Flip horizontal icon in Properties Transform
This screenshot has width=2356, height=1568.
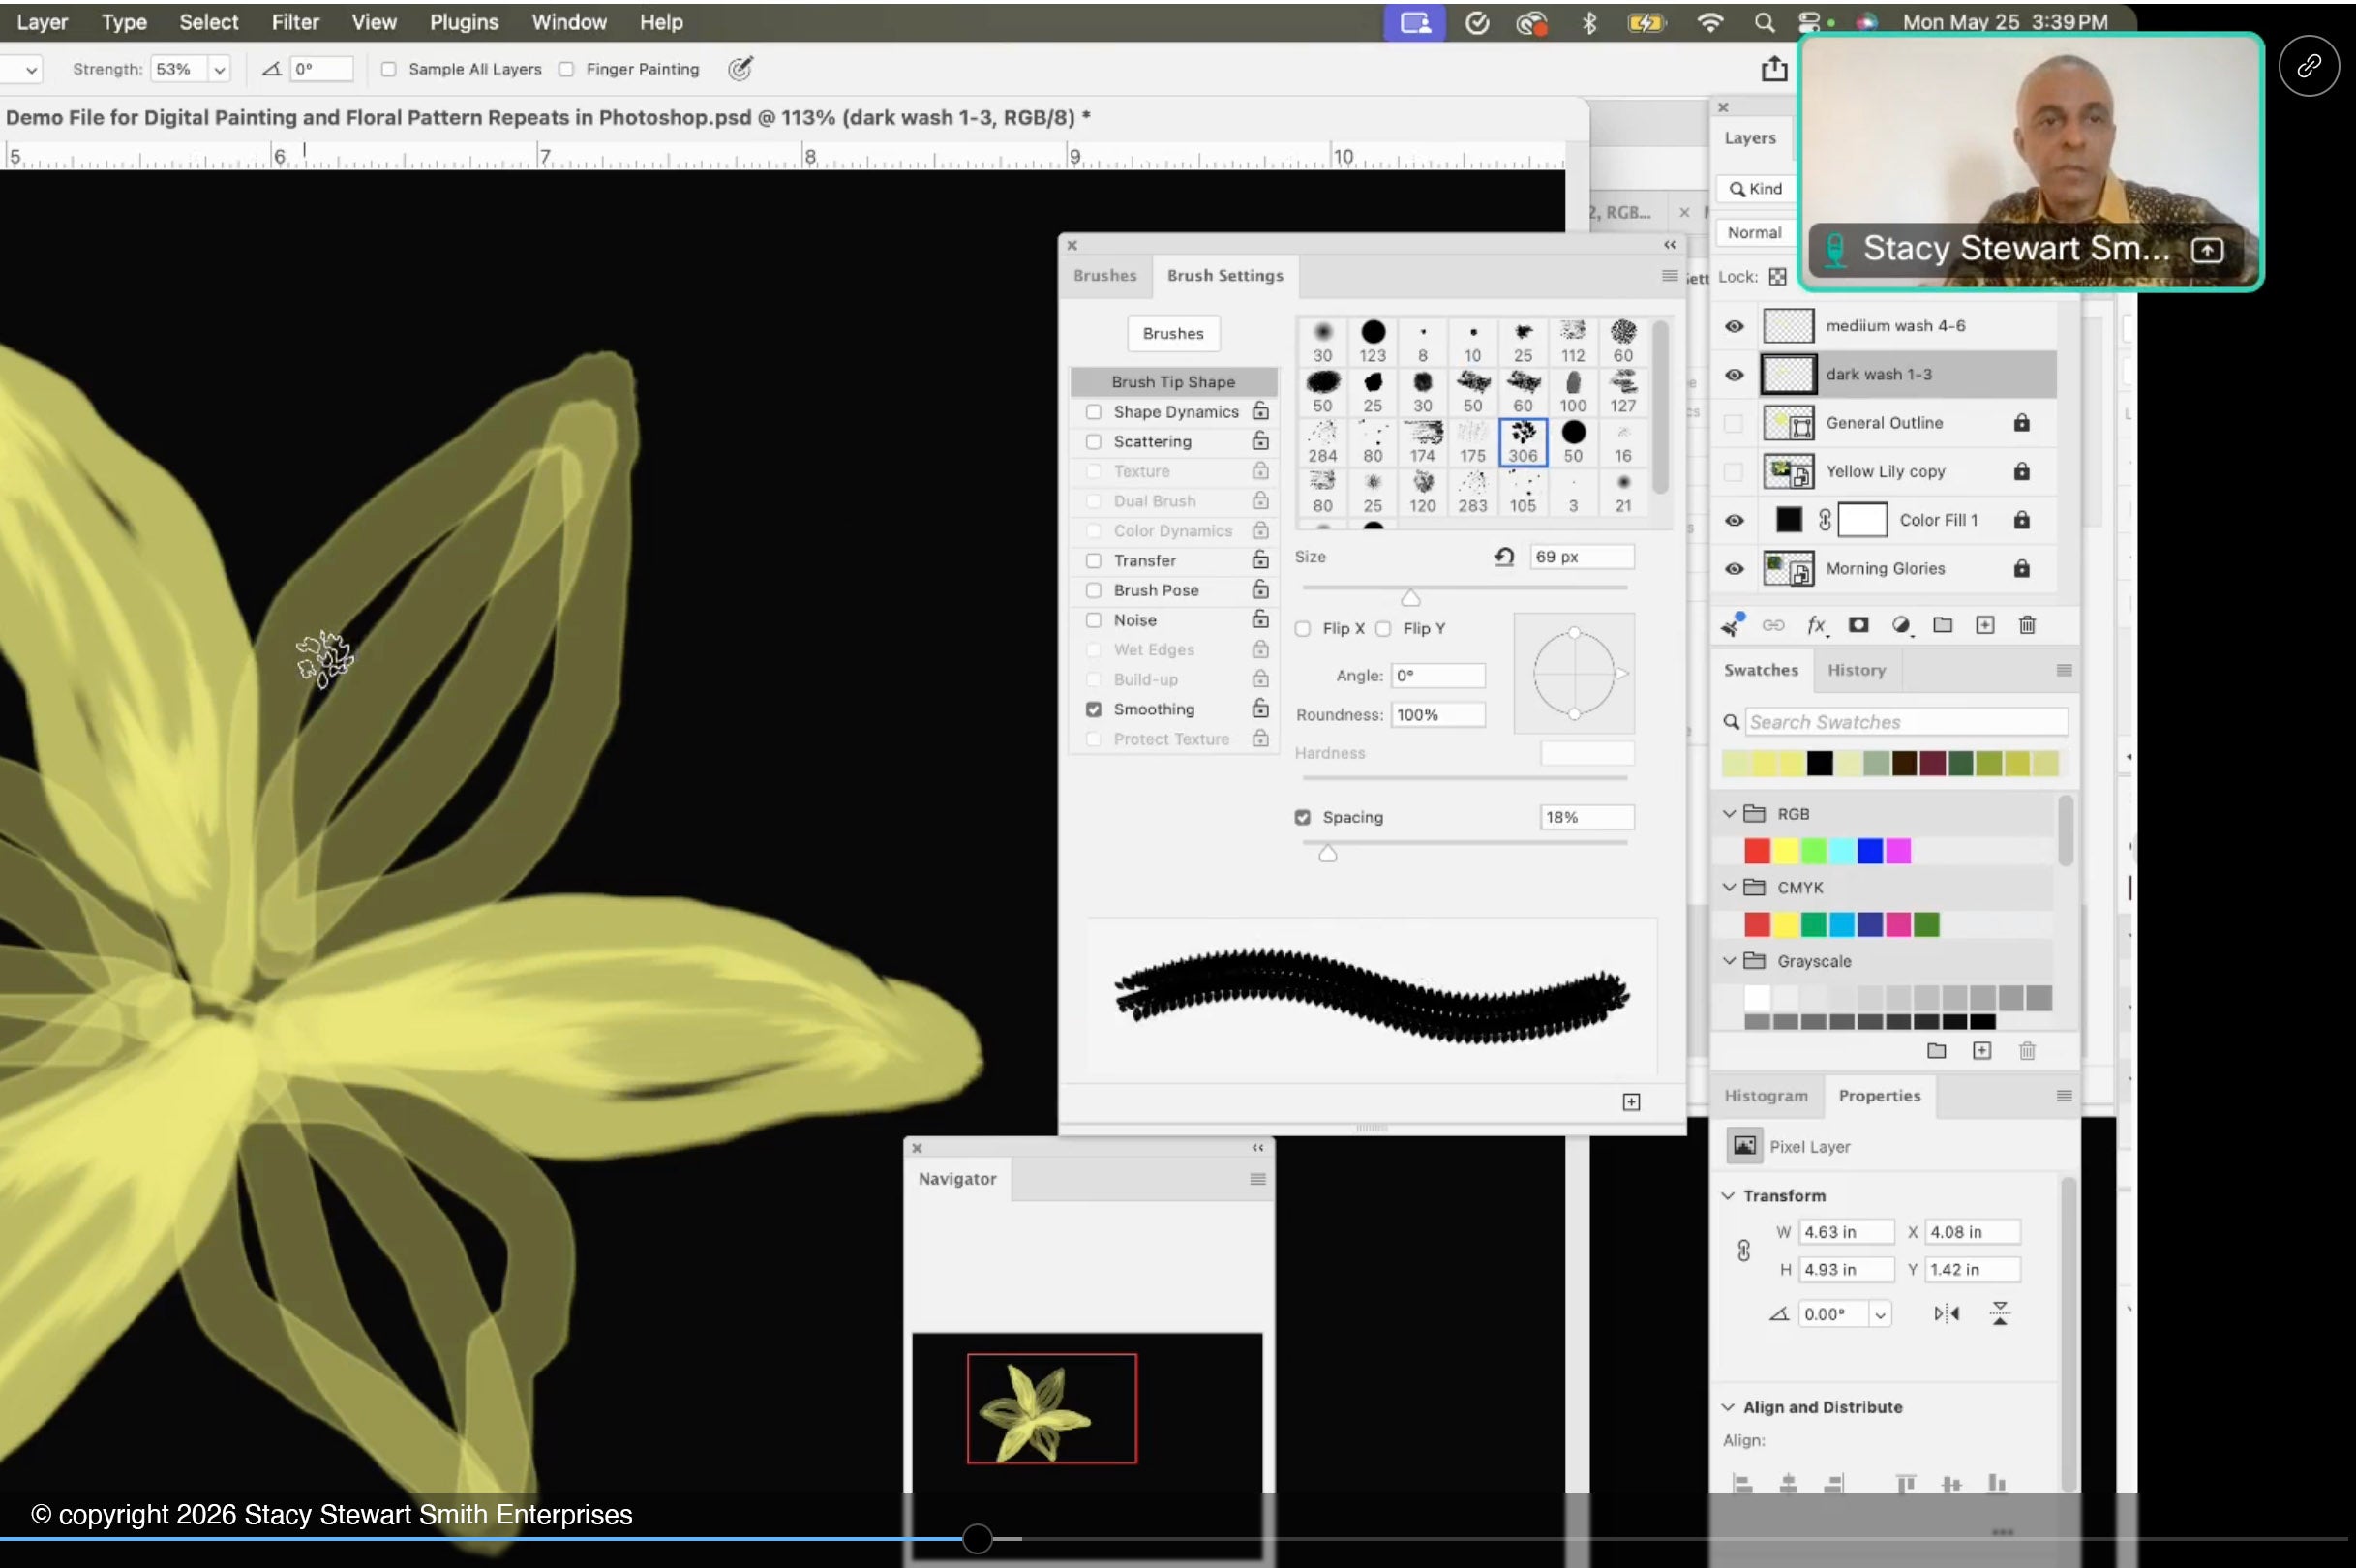1946,1313
